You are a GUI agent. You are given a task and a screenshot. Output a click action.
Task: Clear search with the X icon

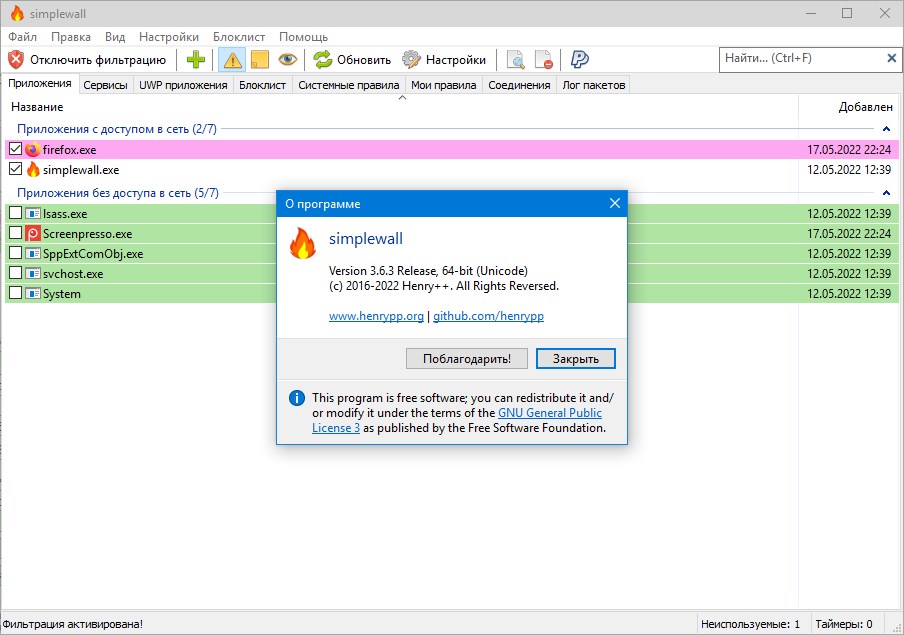(891, 58)
